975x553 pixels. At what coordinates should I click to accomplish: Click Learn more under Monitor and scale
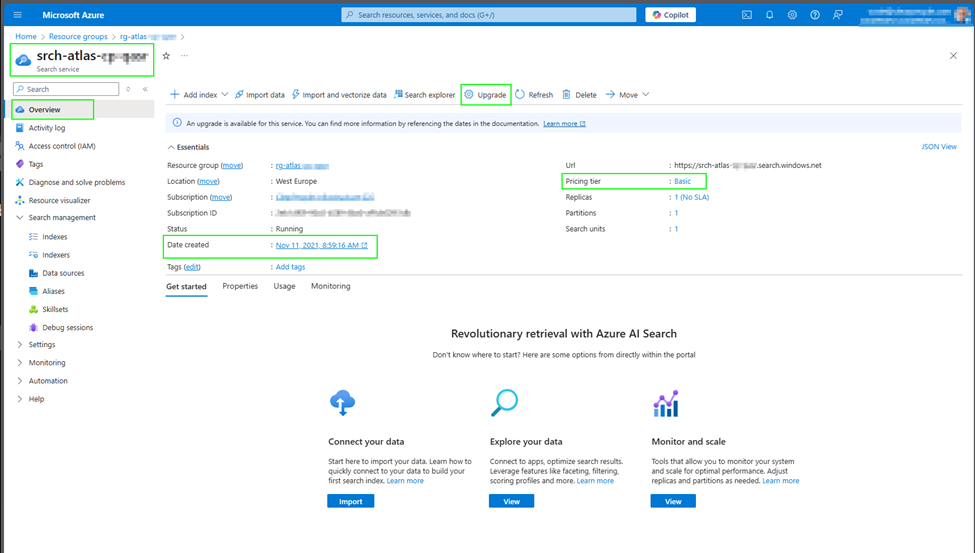(x=781, y=481)
